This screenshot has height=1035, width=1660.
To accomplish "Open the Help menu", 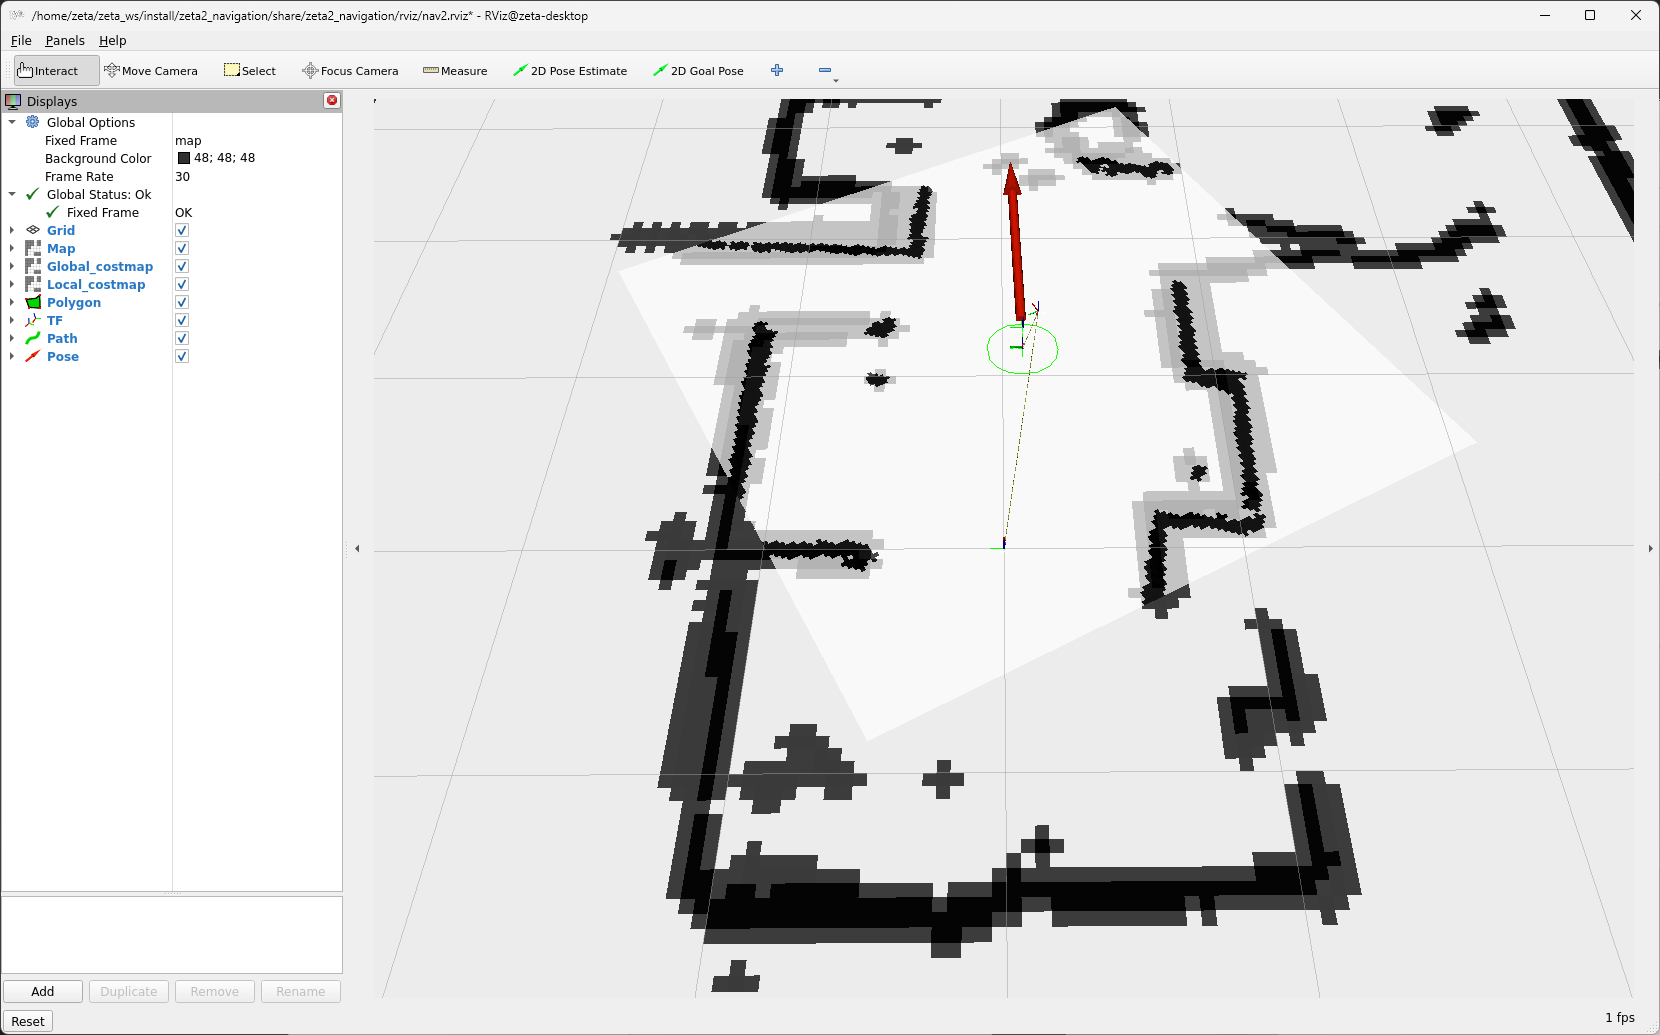I will coord(112,40).
